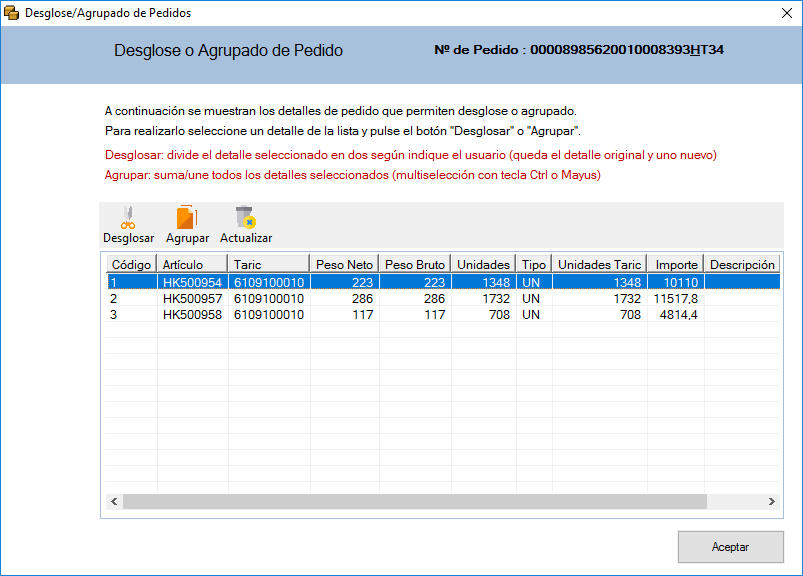
Task: Click the Peso Neto column header
Action: 344,265
